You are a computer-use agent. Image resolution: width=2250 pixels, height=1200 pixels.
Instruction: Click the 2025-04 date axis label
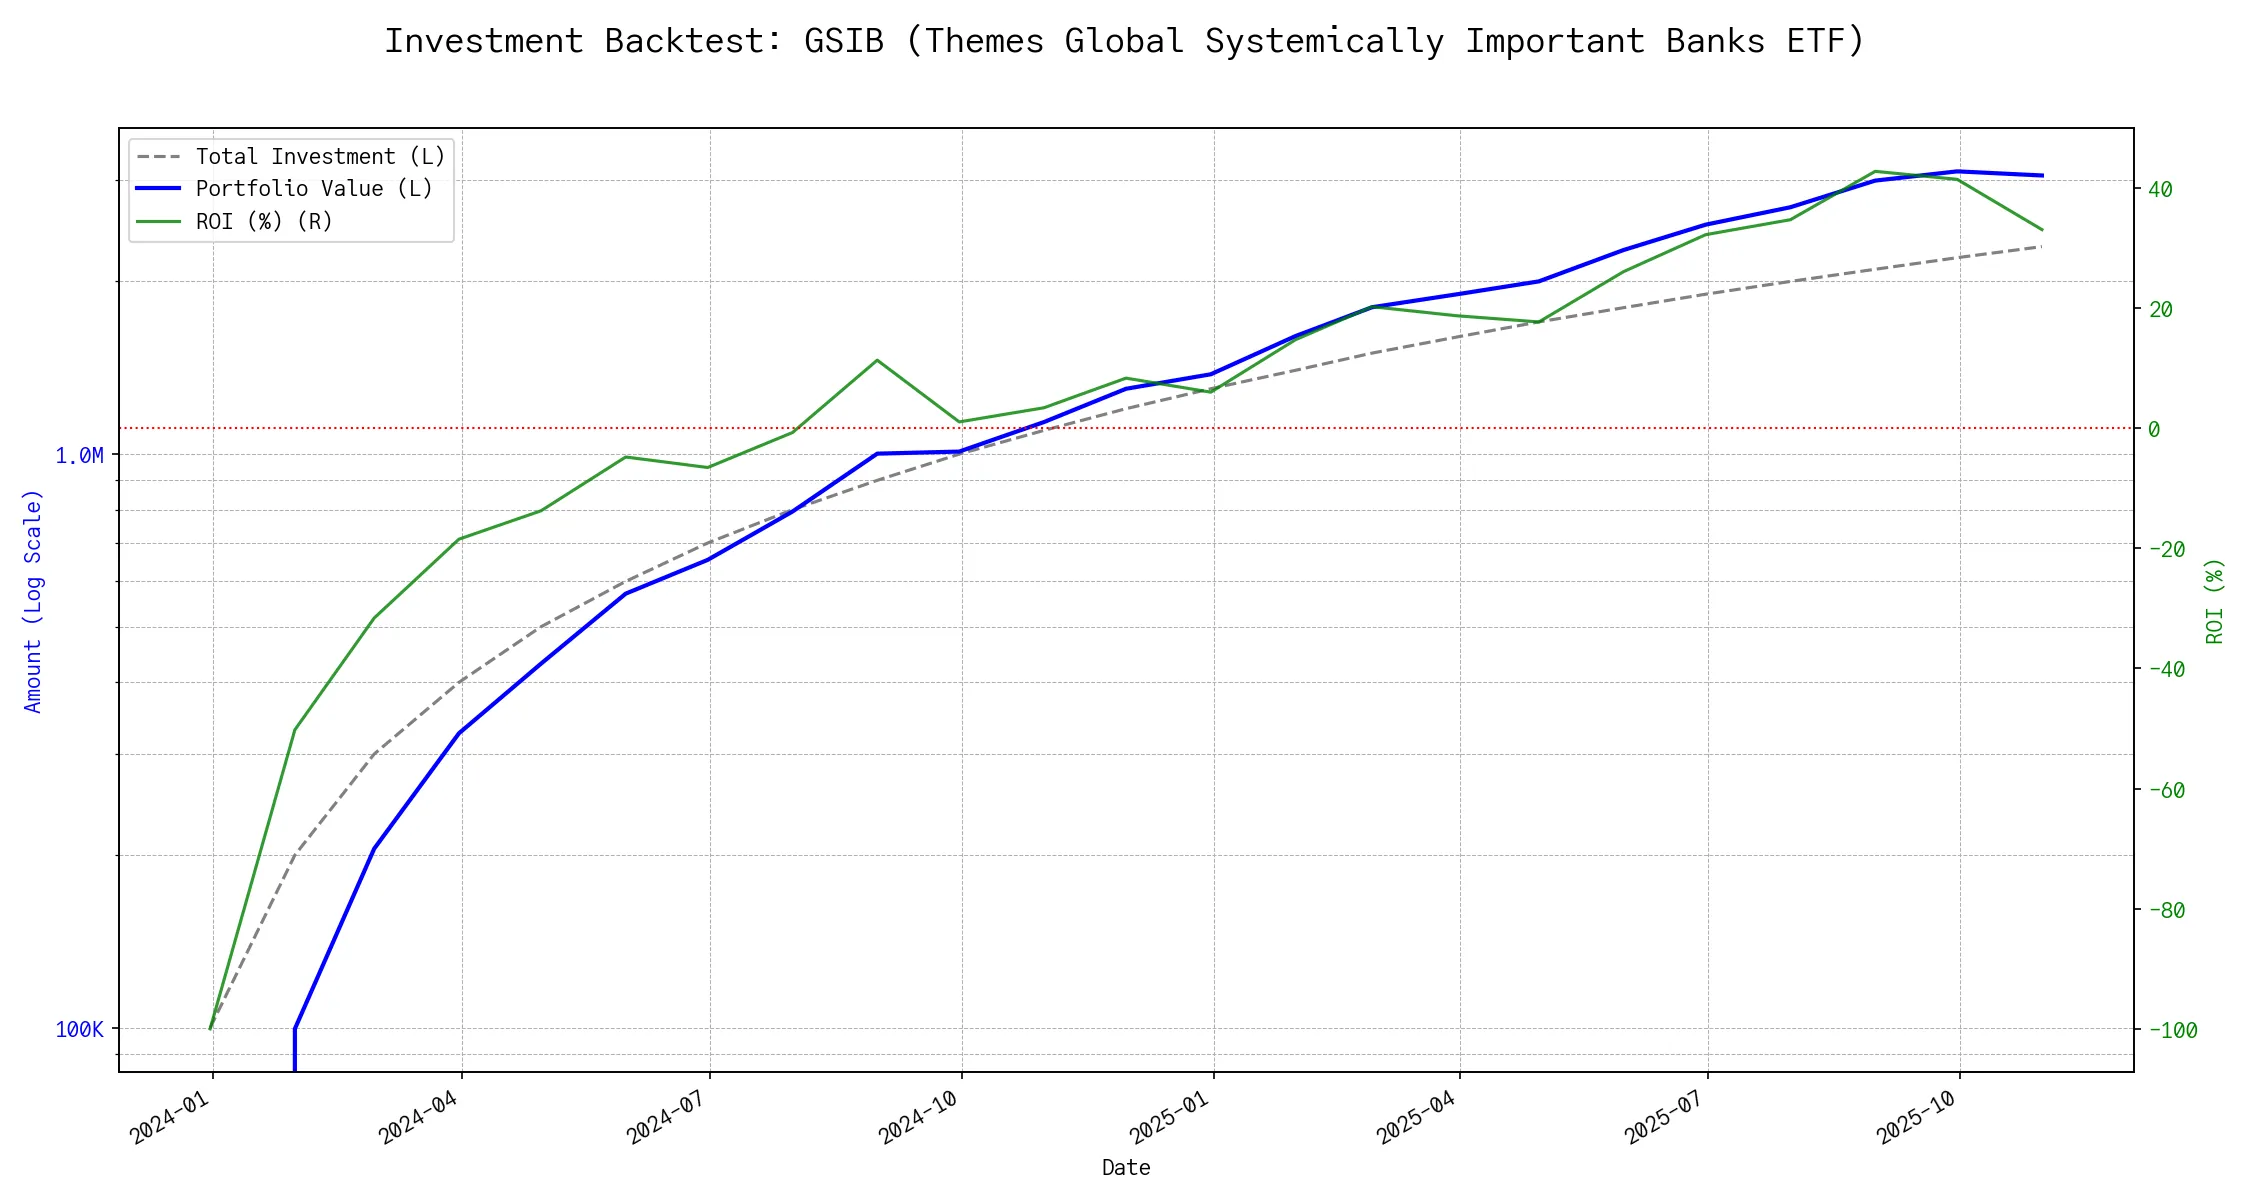click(x=1416, y=1116)
